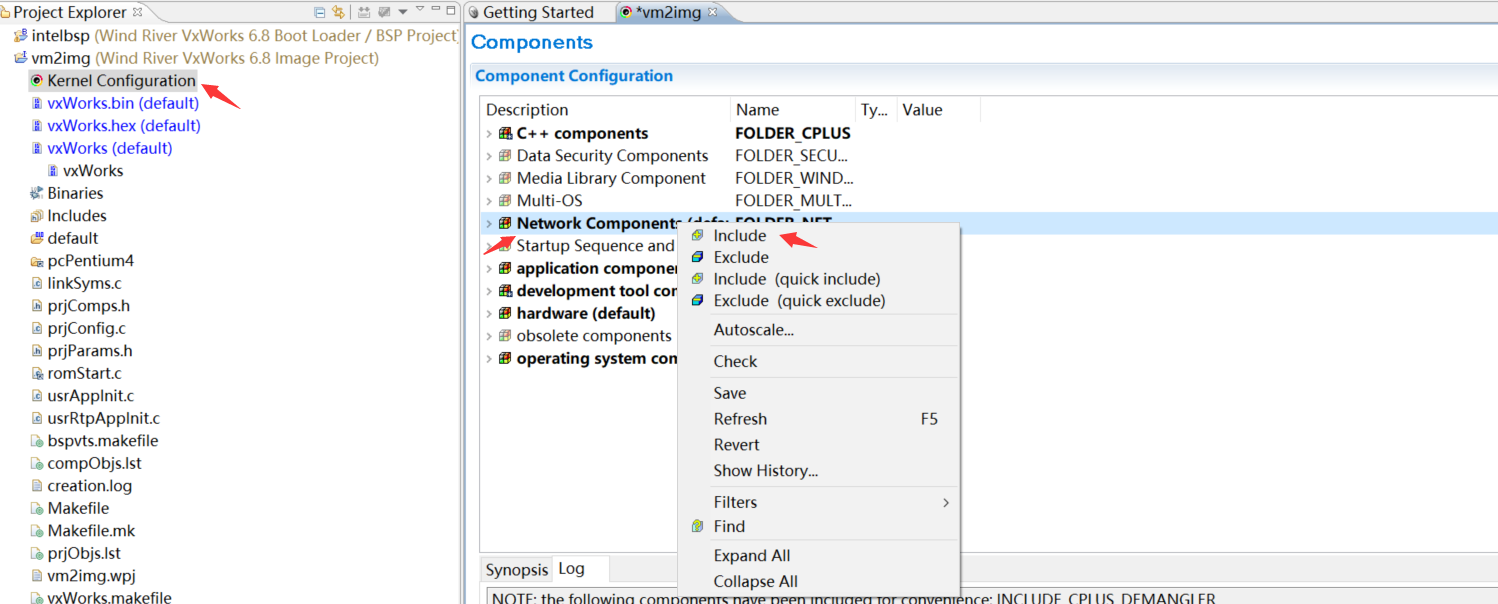This screenshot has width=1498, height=604.
Task: Select Refresh in the context menu
Action: [x=819, y=419]
